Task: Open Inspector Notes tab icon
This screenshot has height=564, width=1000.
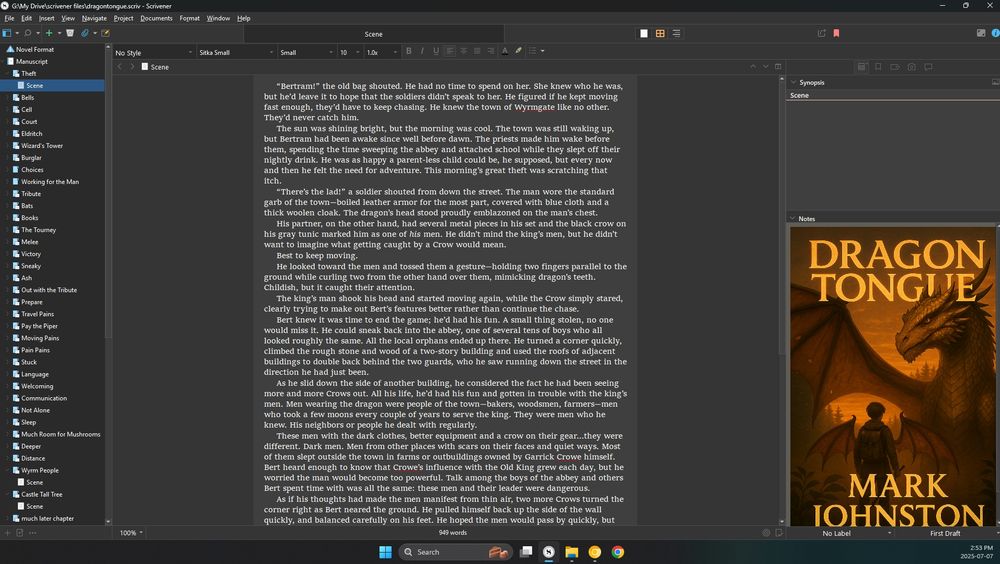Action: click(862, 66)
